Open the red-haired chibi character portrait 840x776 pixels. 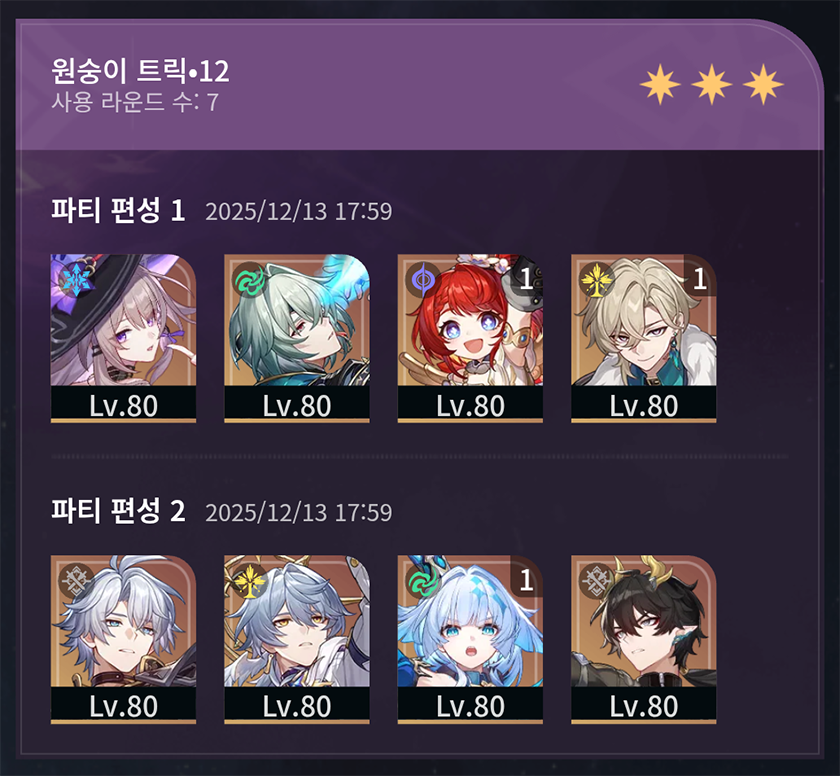(x=470, y=338)
